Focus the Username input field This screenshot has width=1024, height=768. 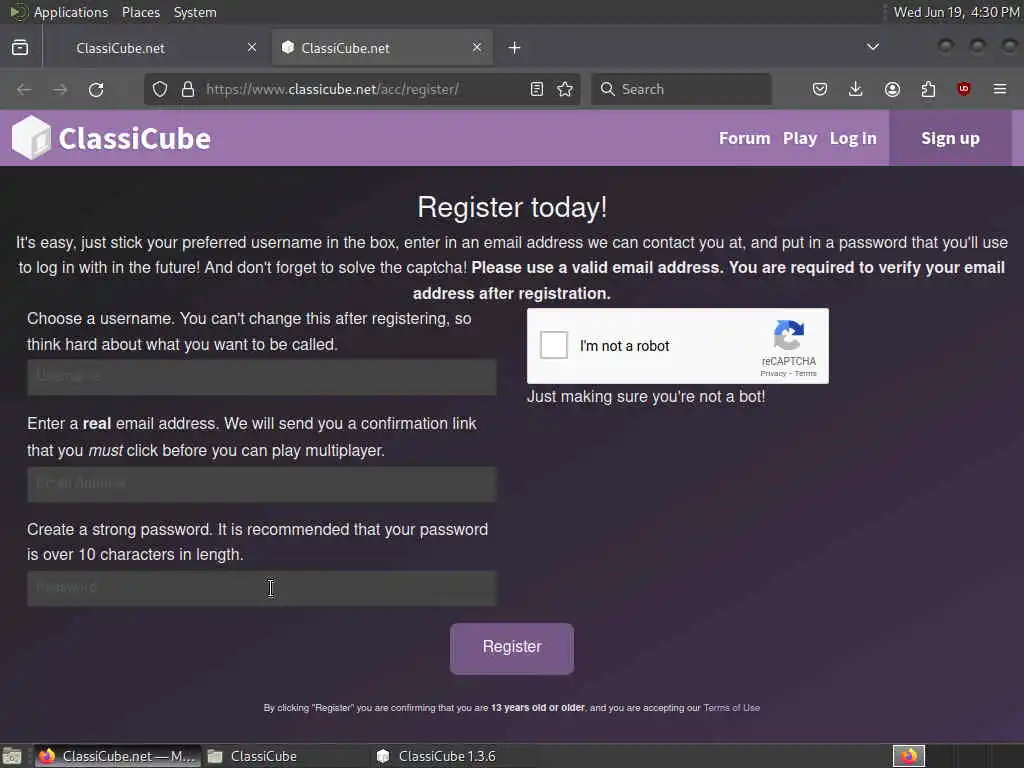[262, 377]
